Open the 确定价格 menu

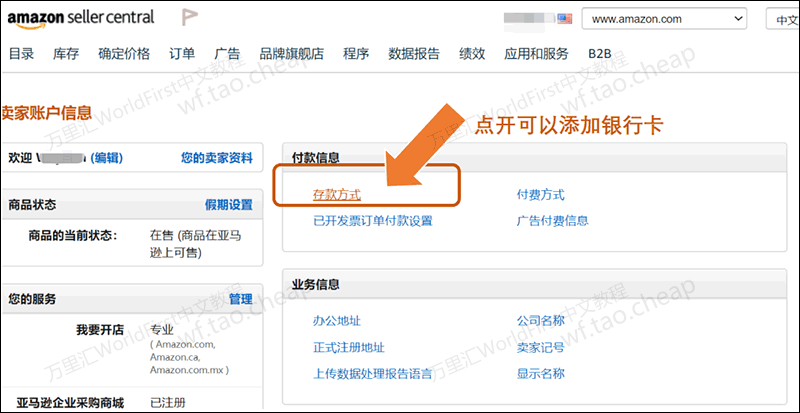124,54
